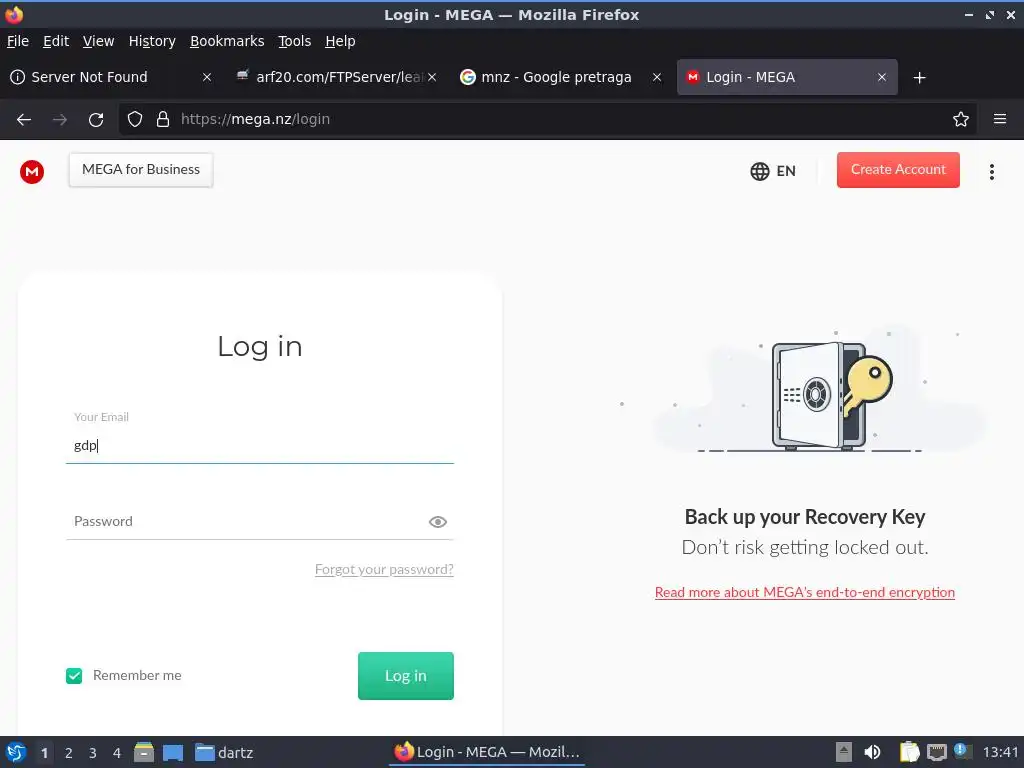Switch to workspace 3 in taskbar
Image resolution: width=1024 pixels, height=768 pixels.
pos(93,753)
